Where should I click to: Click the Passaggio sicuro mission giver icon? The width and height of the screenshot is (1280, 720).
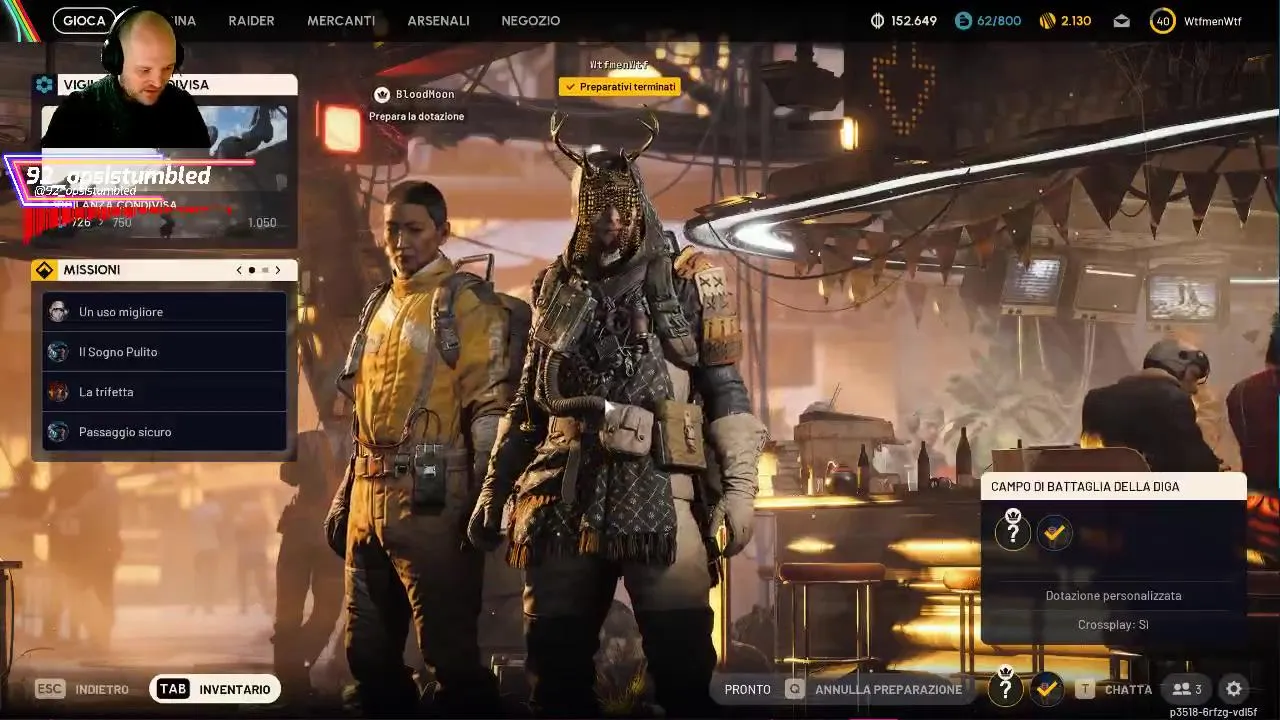[x=59, y=432]
